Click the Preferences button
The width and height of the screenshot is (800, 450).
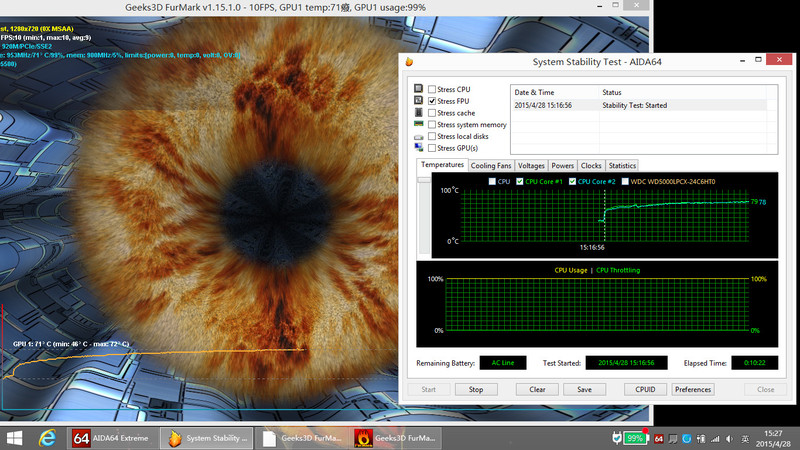pos(693,389)
